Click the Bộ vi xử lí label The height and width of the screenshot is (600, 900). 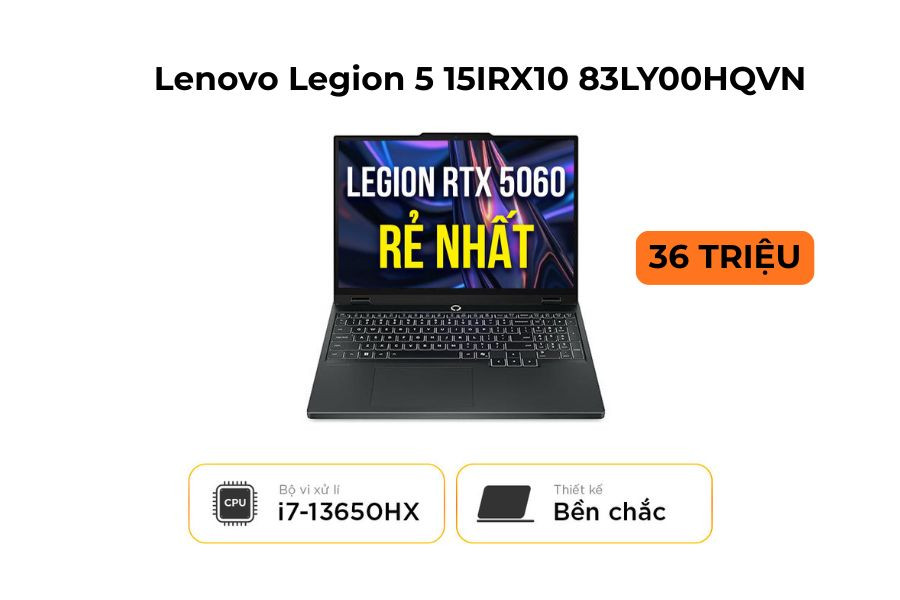tap(309, 489)
